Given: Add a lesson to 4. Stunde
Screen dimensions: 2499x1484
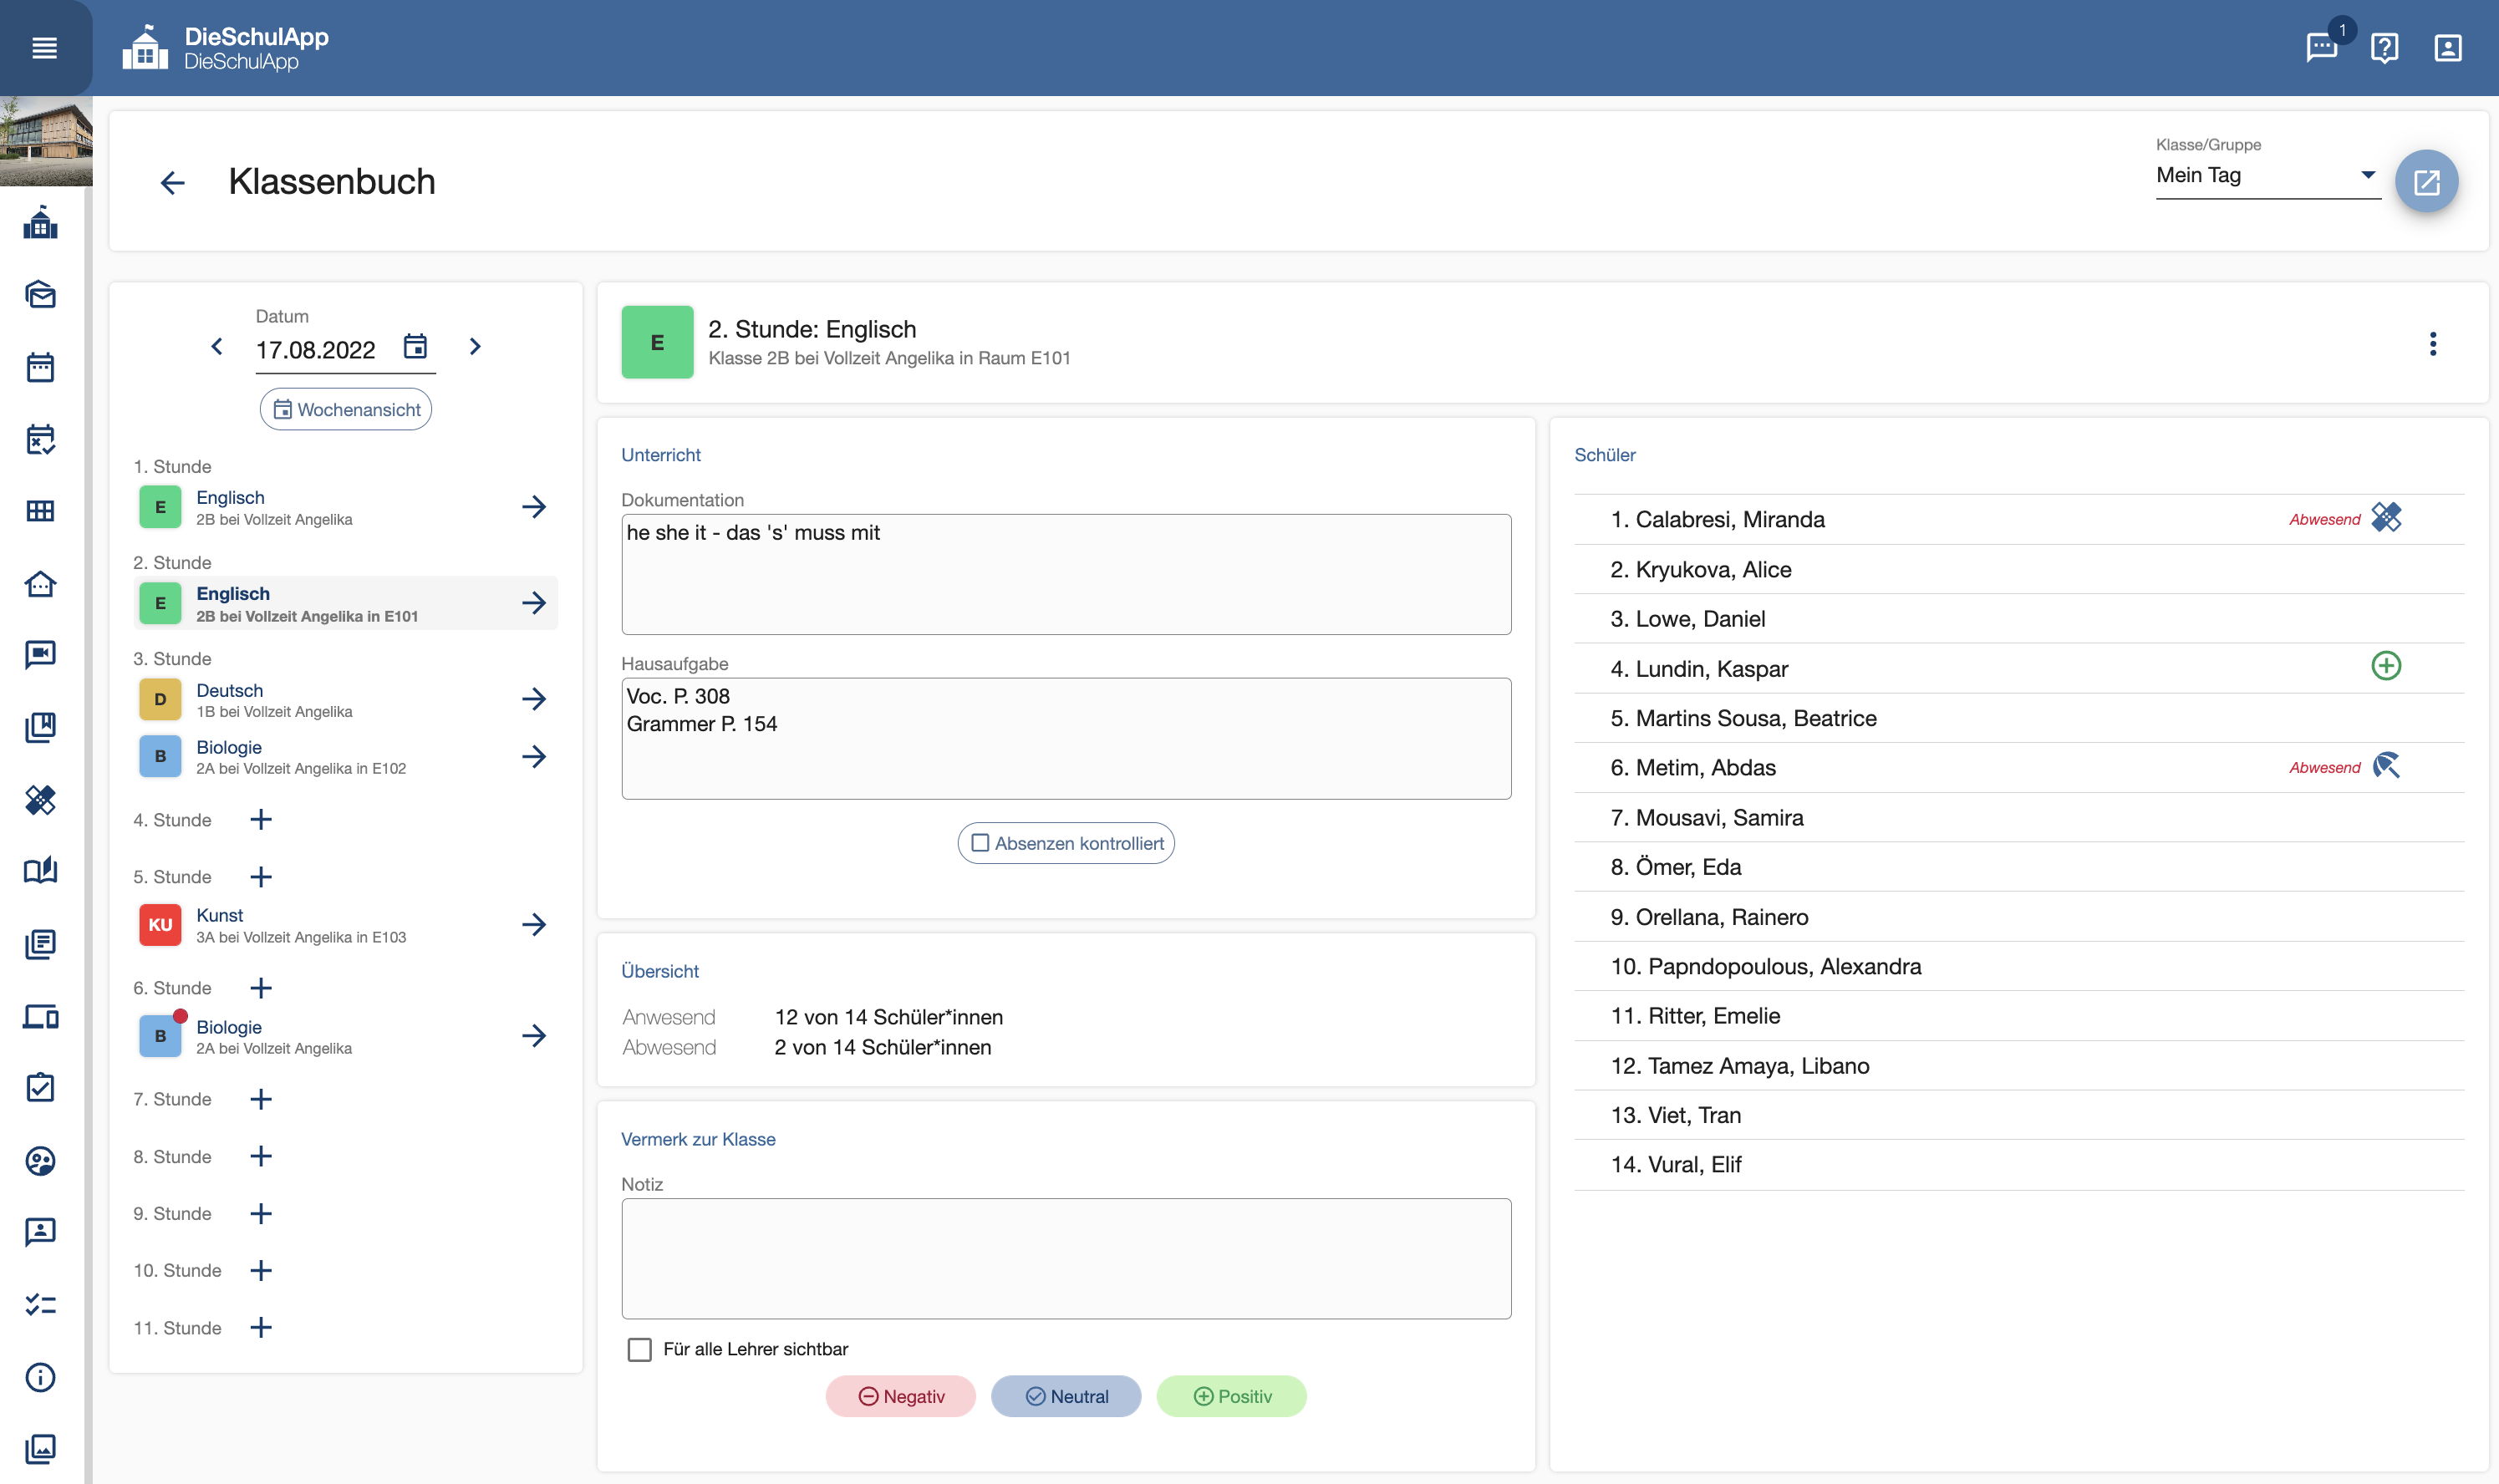Looking at the screenshot, I should [261, 820].
